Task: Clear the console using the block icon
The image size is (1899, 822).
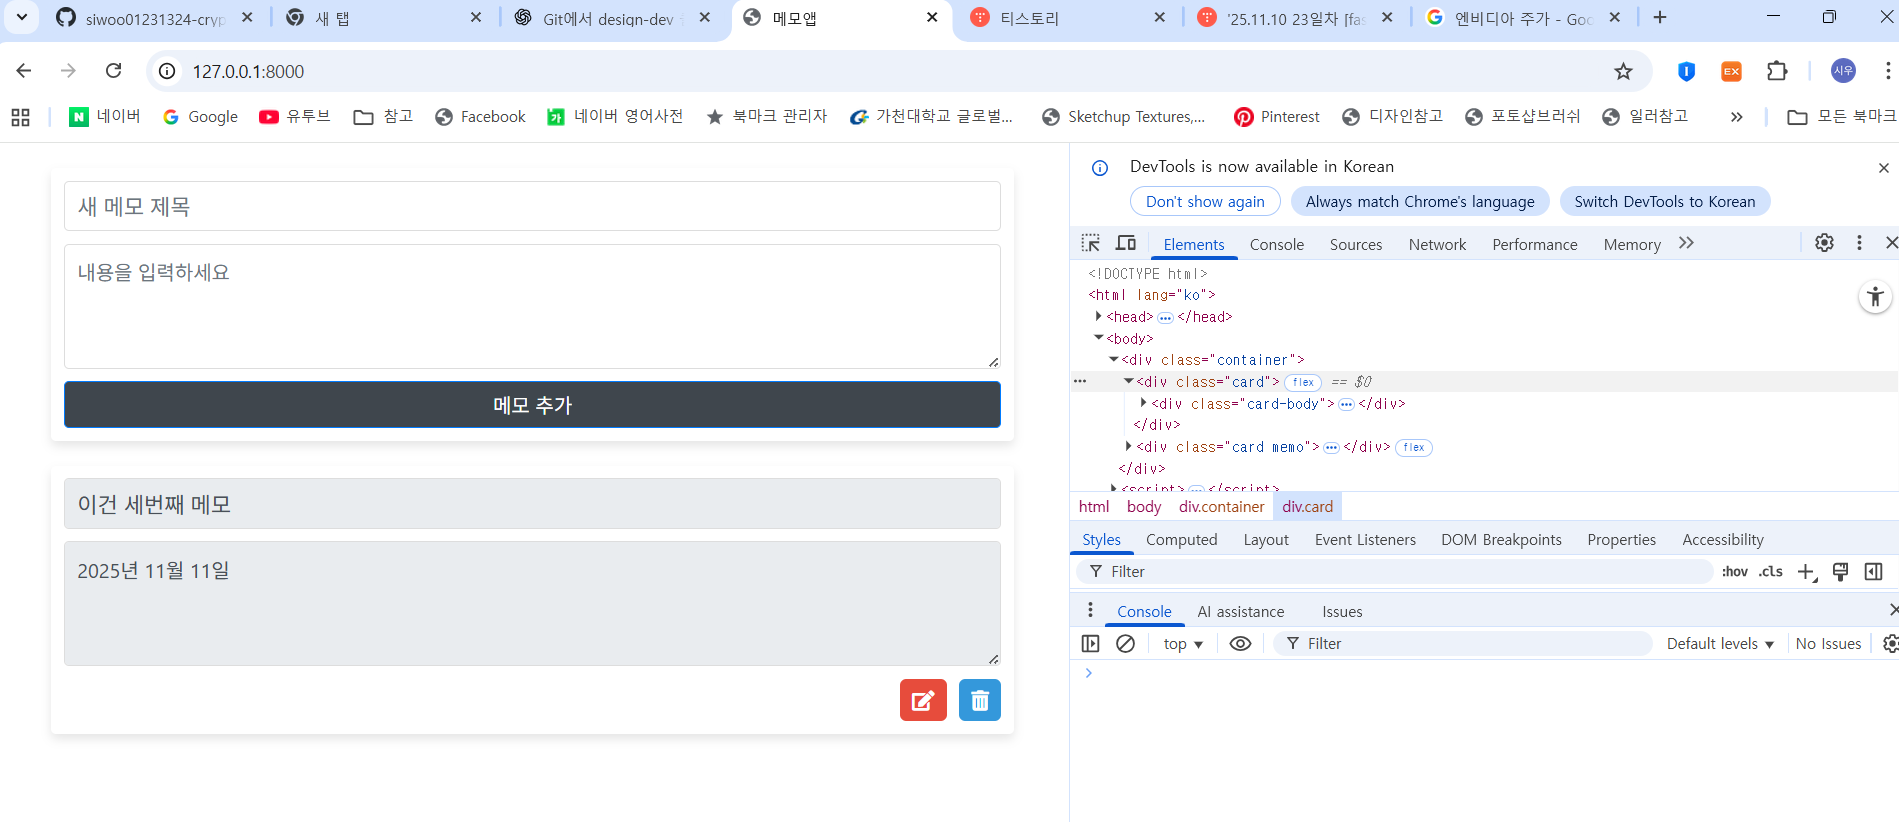Action: point(1125,644)
